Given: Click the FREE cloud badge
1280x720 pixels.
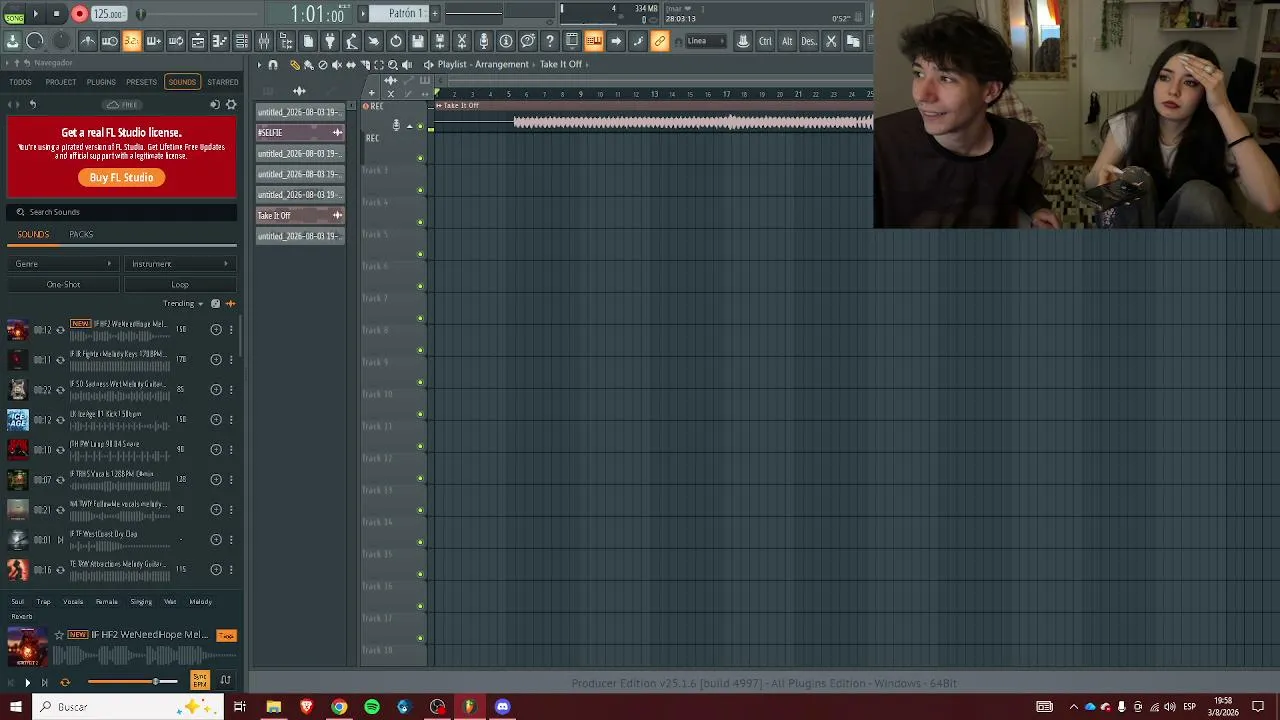Looking at the screenshot, I should (x=123, y=105).
